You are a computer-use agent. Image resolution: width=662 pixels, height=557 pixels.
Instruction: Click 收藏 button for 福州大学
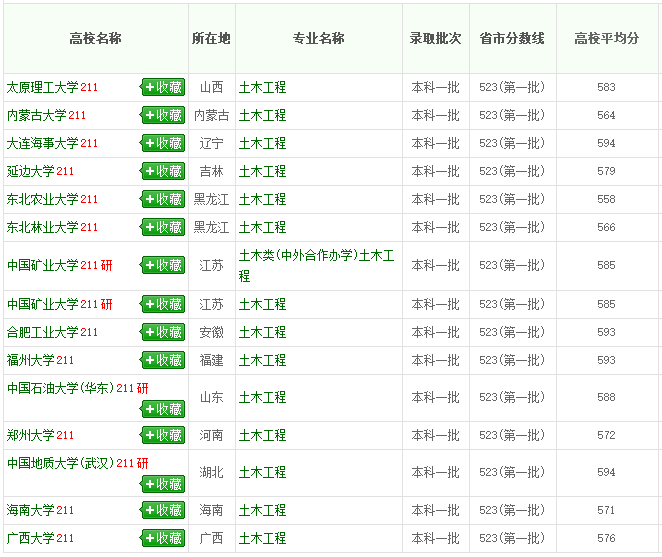(x=163, y=360)
